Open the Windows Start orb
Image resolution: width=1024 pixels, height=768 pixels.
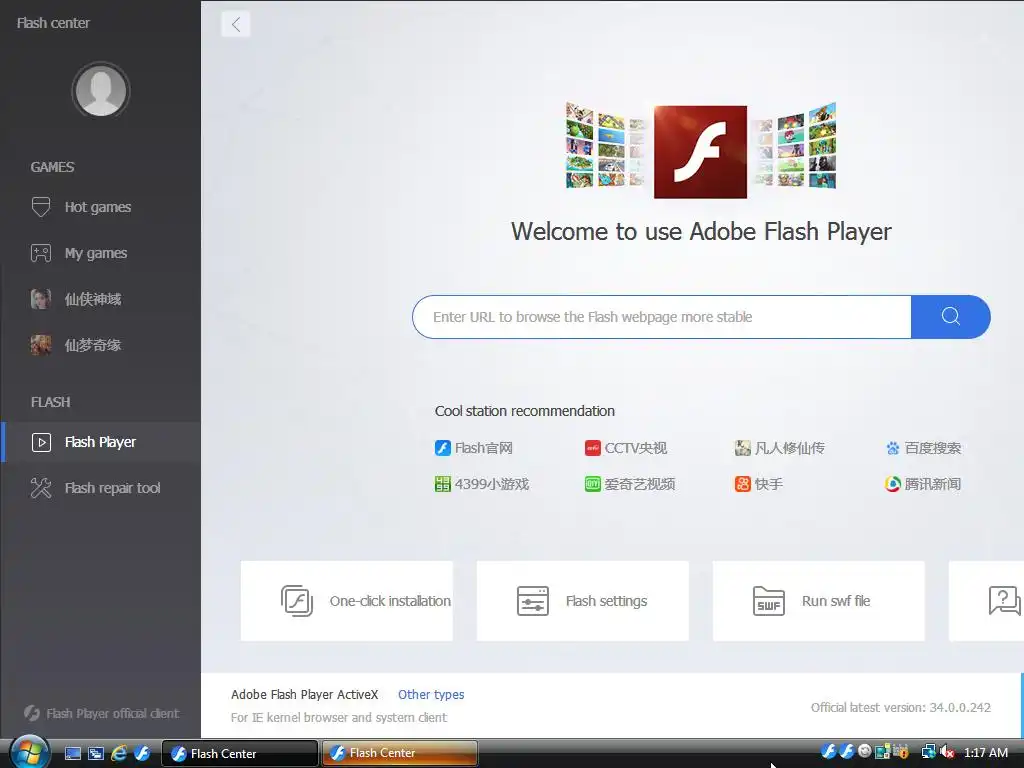(x=29, y=753)
